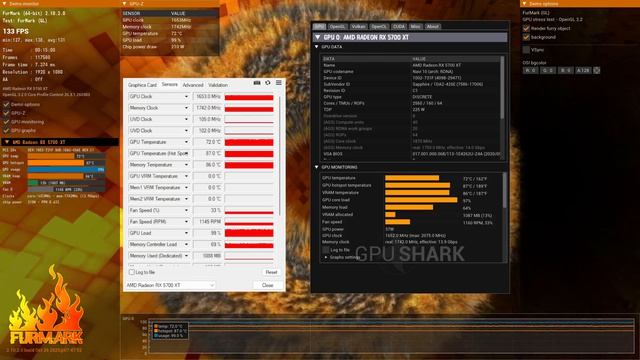This screenshot has width=640, height=360.
Task: Open dropdown of UVD Clock row showing 105.0 MHz
Action: pos(186,119)
